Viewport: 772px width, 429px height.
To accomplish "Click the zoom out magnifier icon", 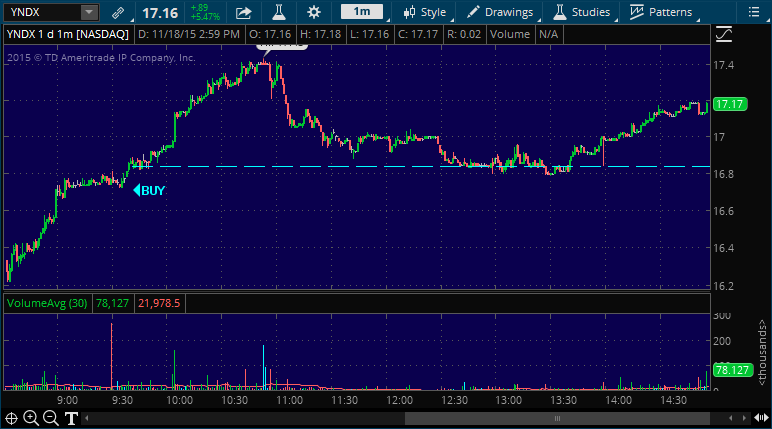I will [51, 419].
